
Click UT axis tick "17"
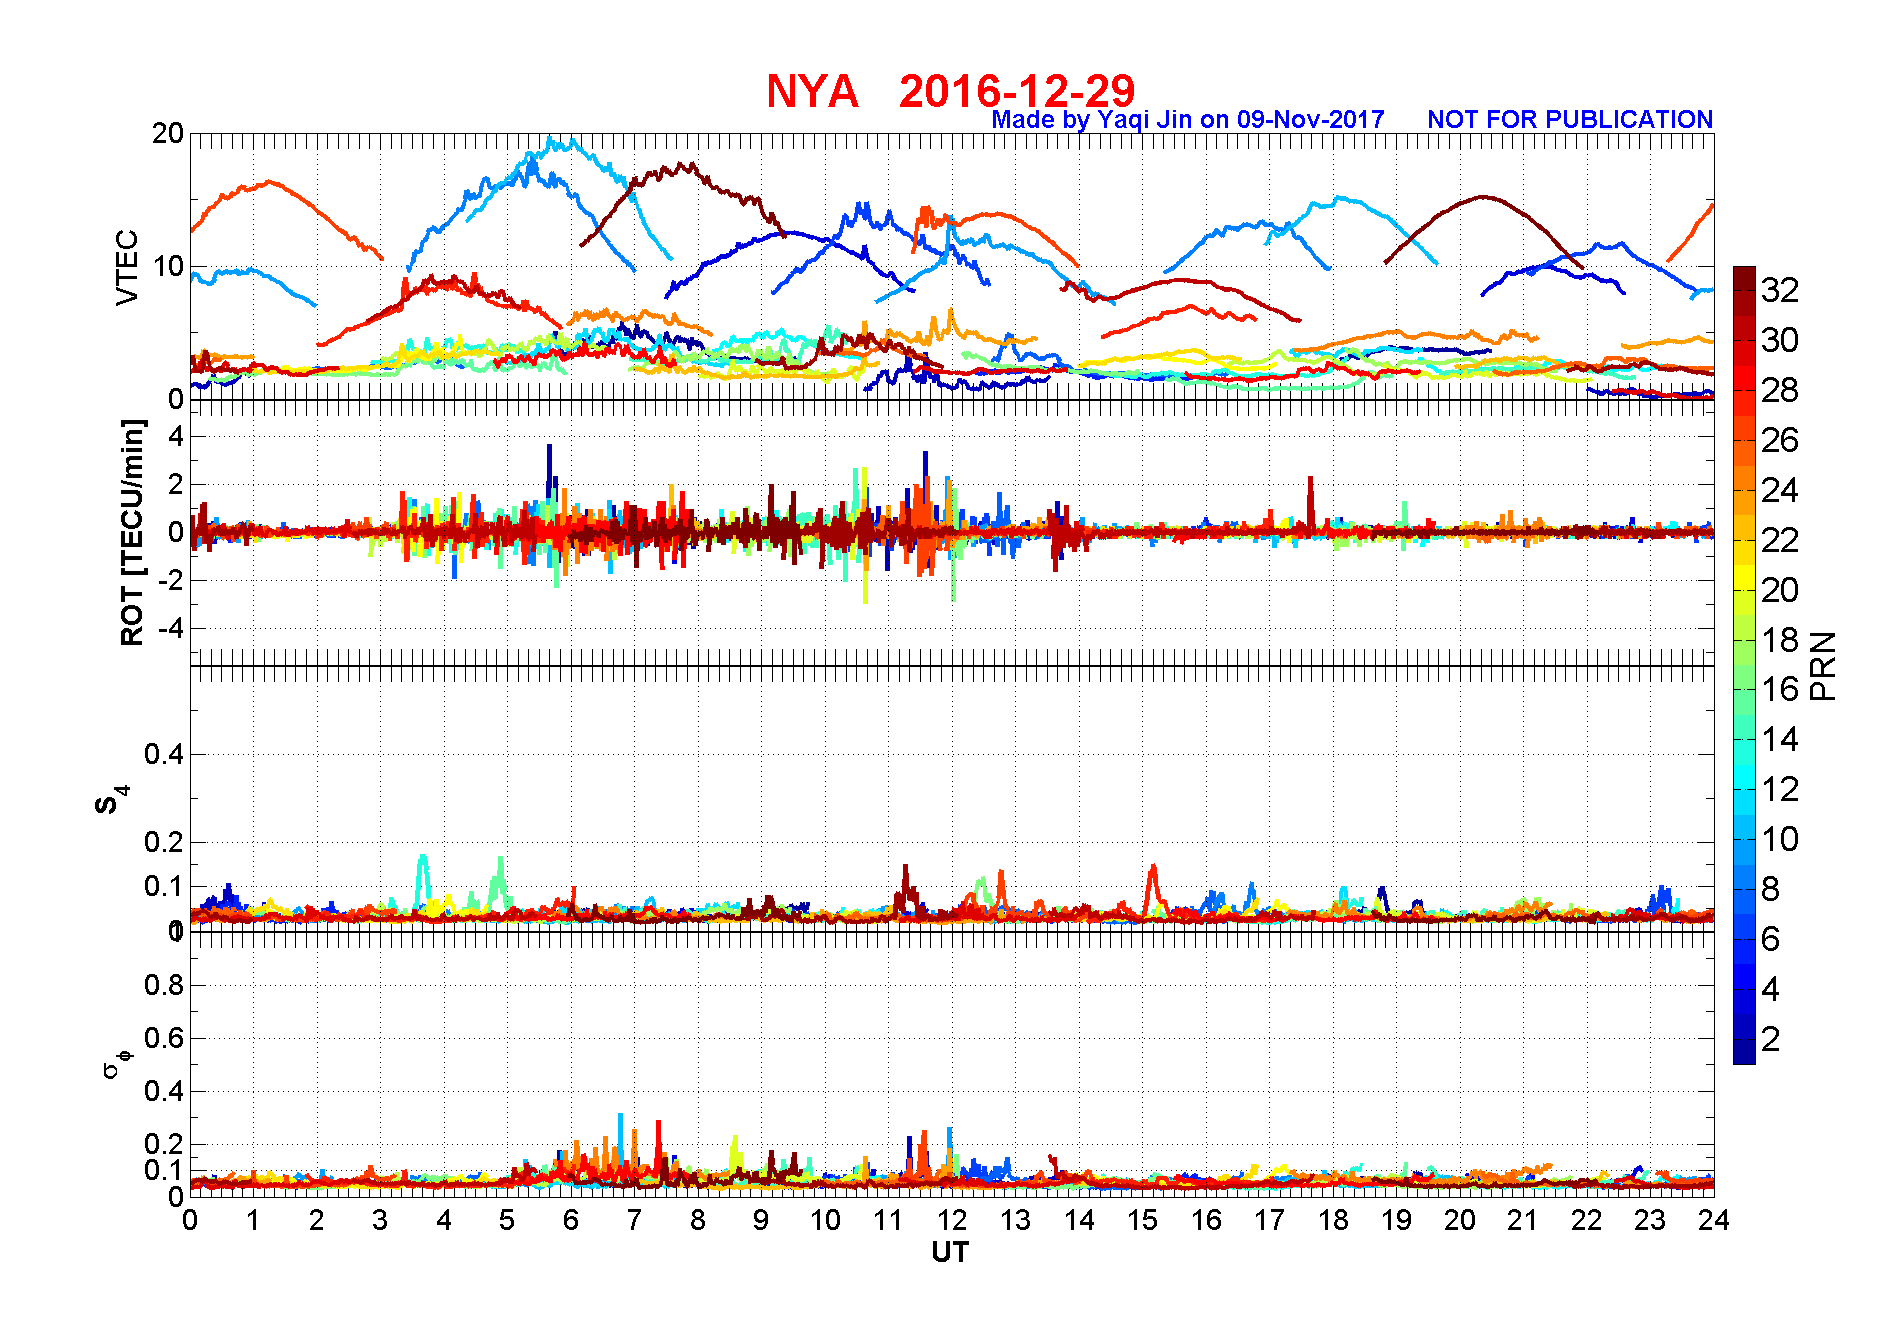tap(1269, 1220)
